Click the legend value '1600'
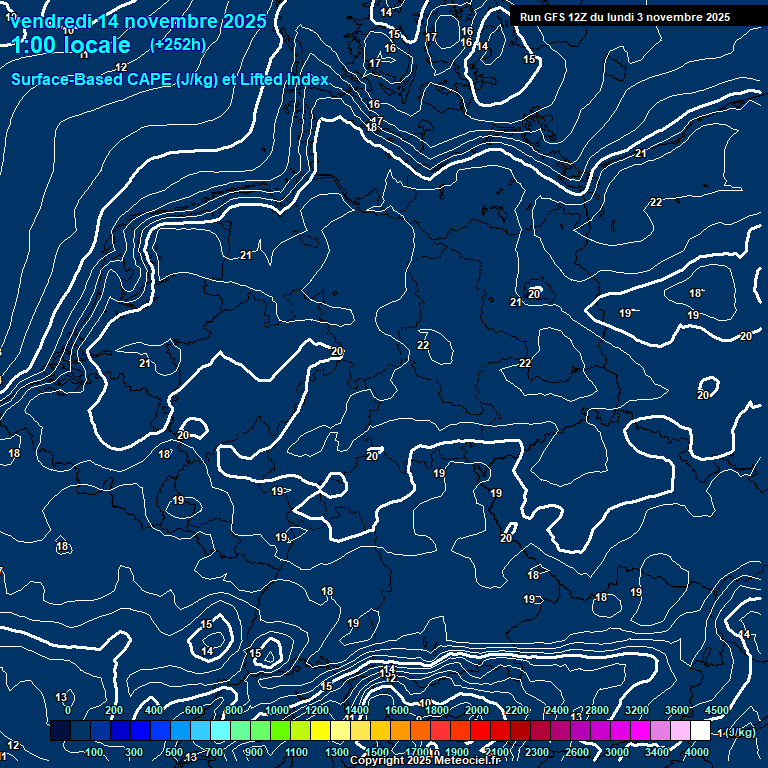Viewport: 768px width, 768px height. coord(397,710)
